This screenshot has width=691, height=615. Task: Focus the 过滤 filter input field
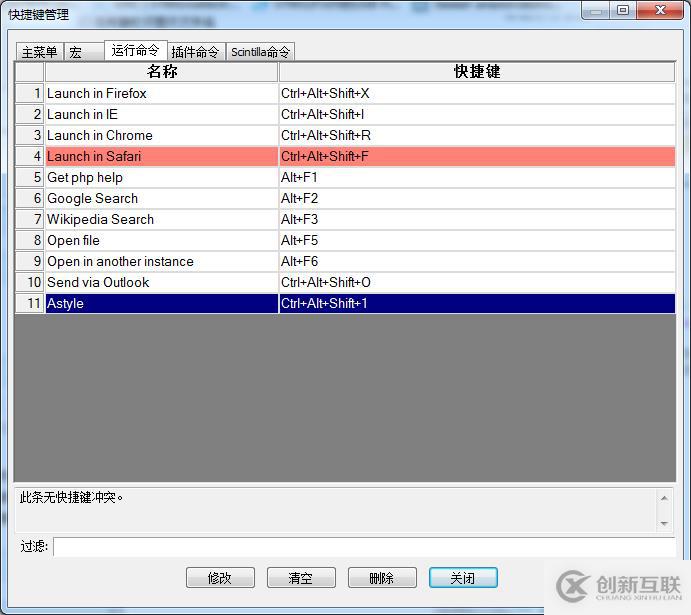pyautogui.click(x=364, y=547)
